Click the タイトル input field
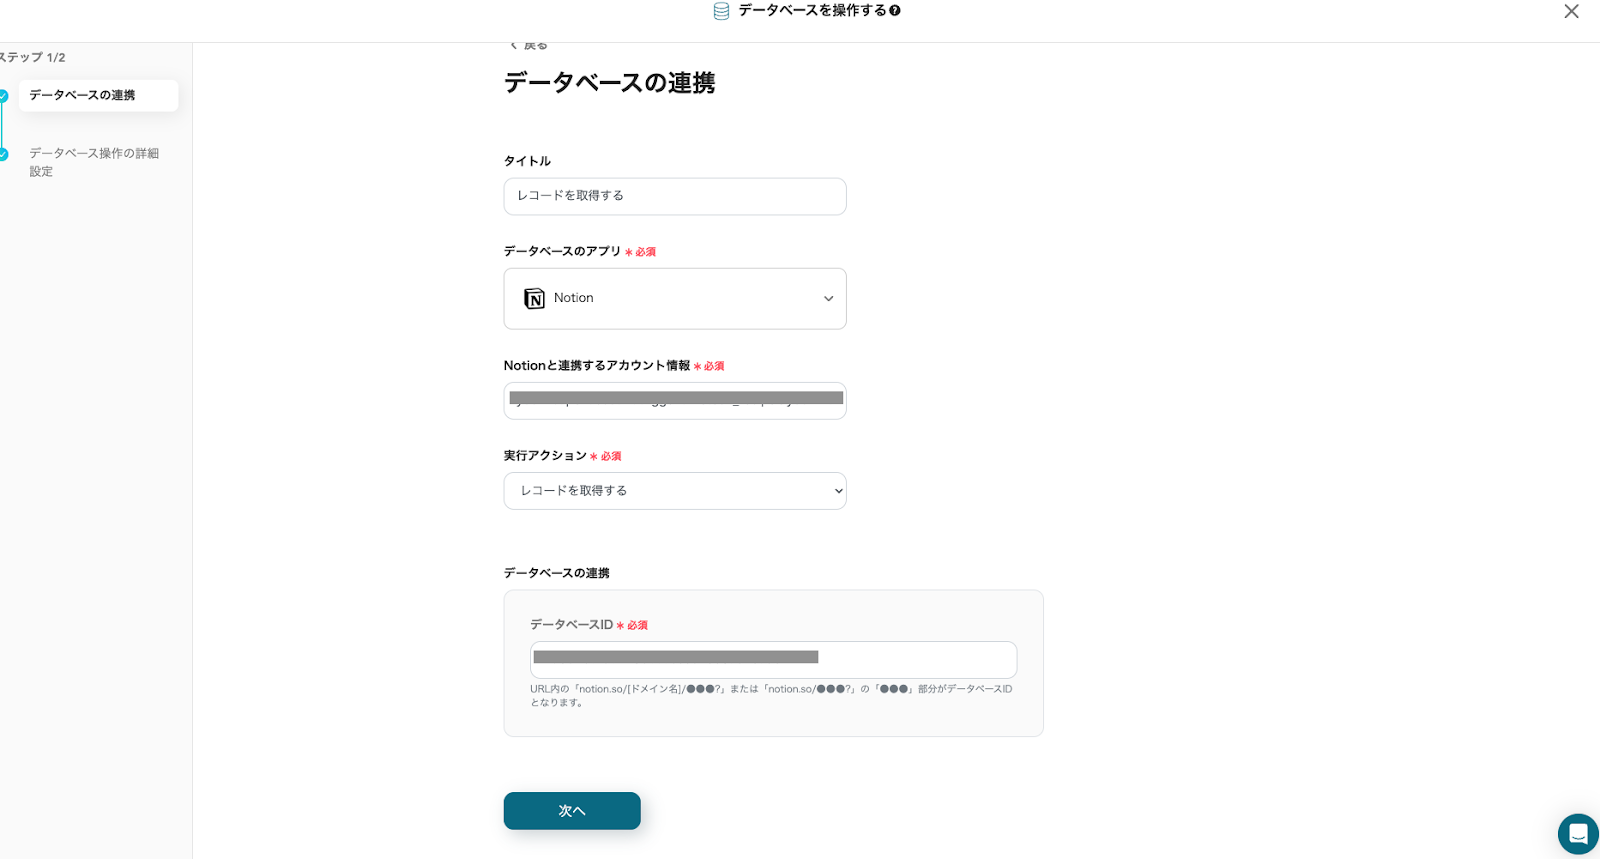 (675, 196)
